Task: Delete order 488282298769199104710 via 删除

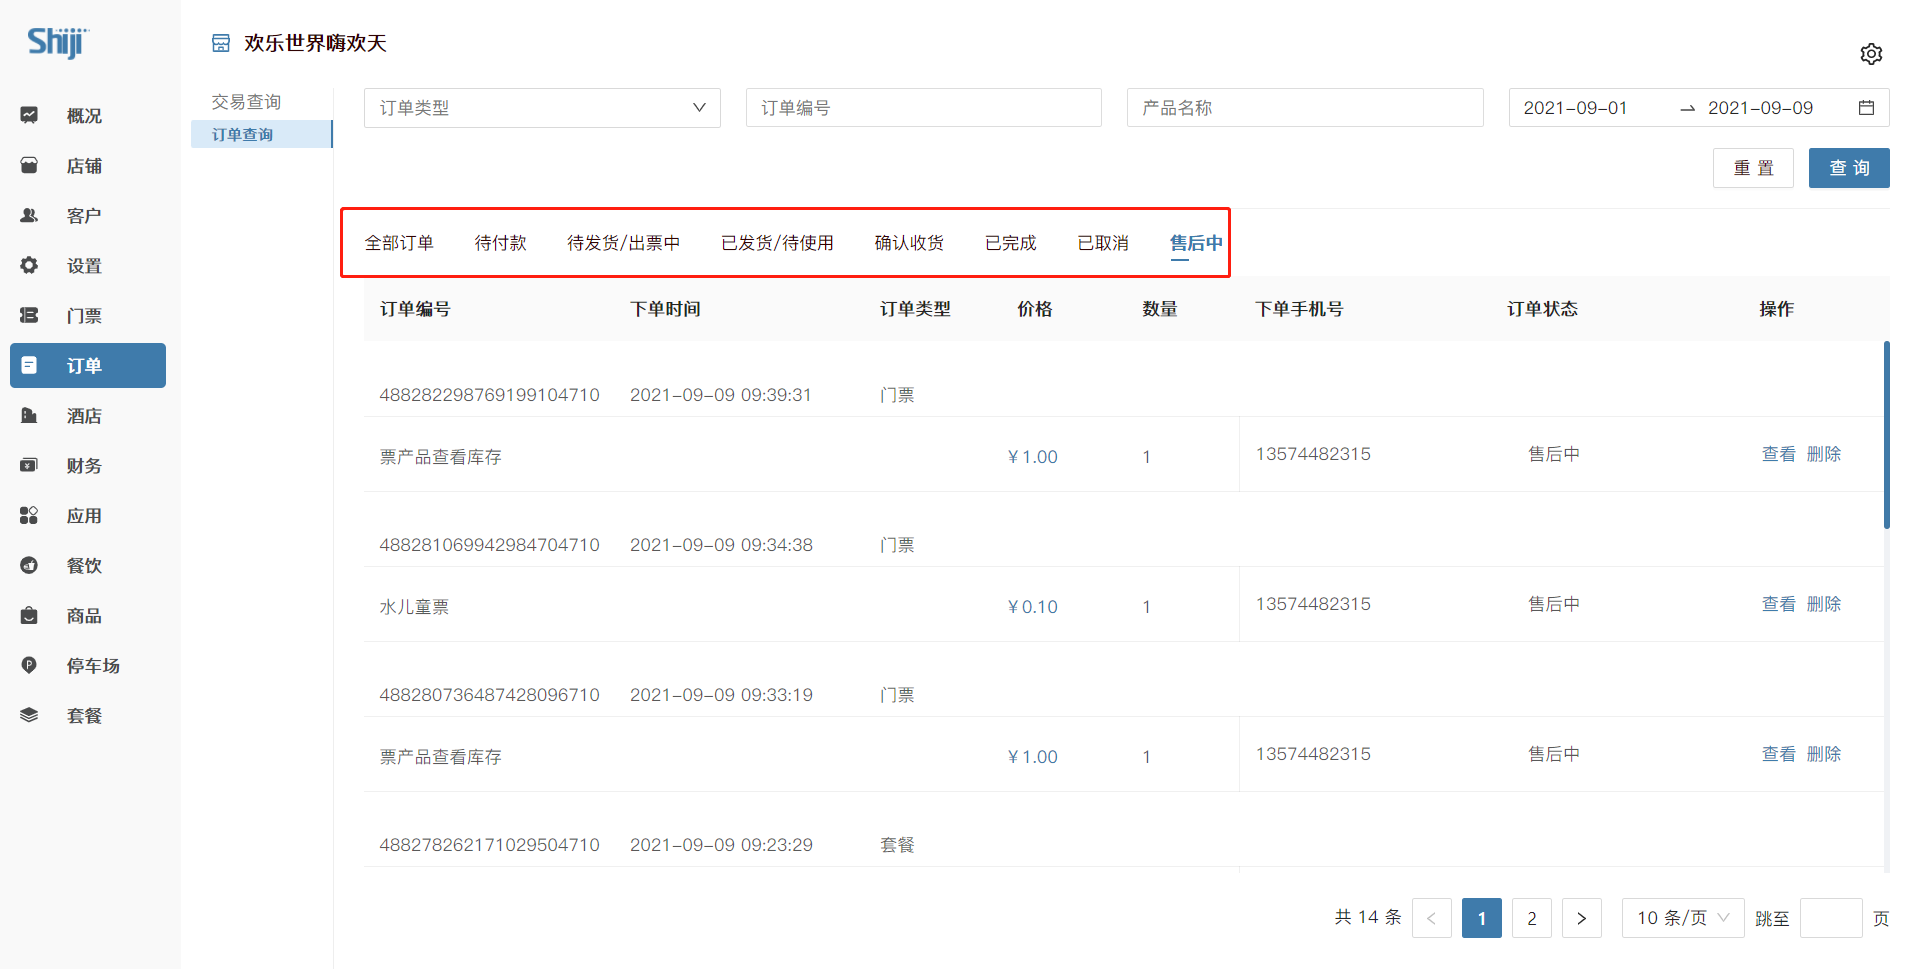Action: (x=1824, y=454)
